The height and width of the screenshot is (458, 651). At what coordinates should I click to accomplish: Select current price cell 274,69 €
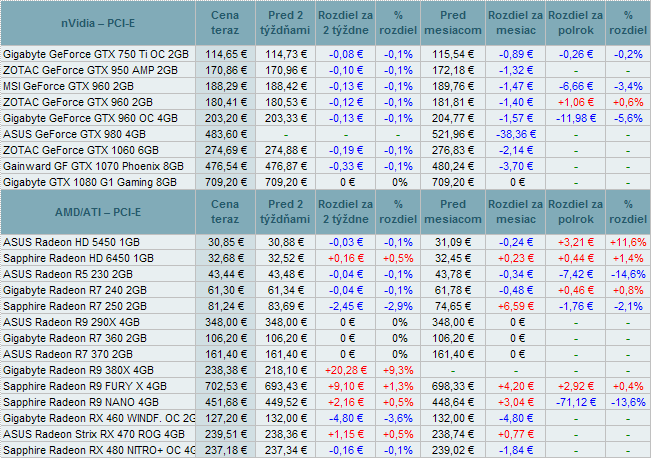(x=225, y=150)
